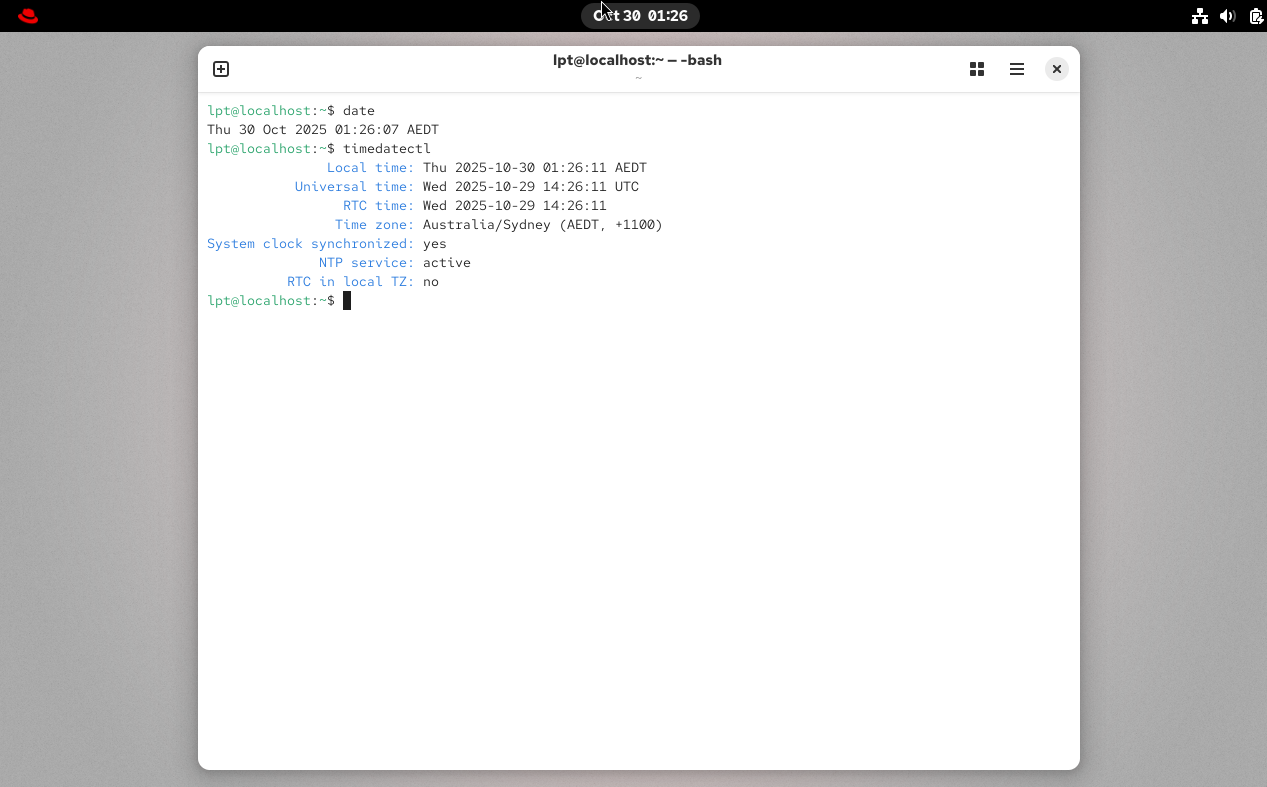Mute sound using the speaker icon
This screenshot has width=1267, height=787.
[x=1227, y=16]
